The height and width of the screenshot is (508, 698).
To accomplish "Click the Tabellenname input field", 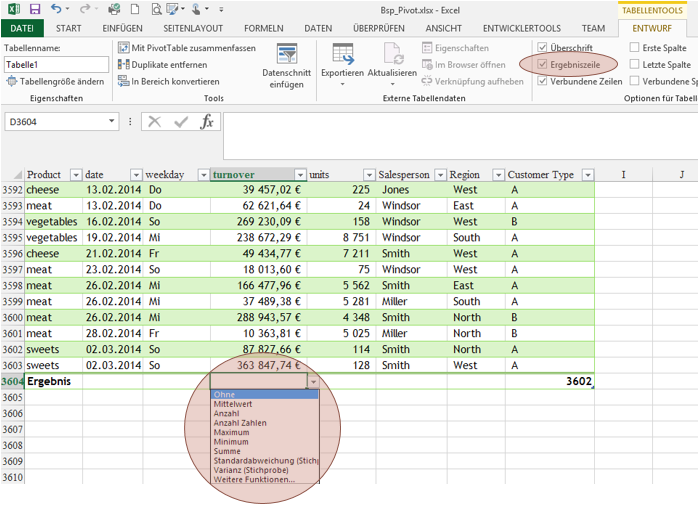I will click(x=55, y=64).
